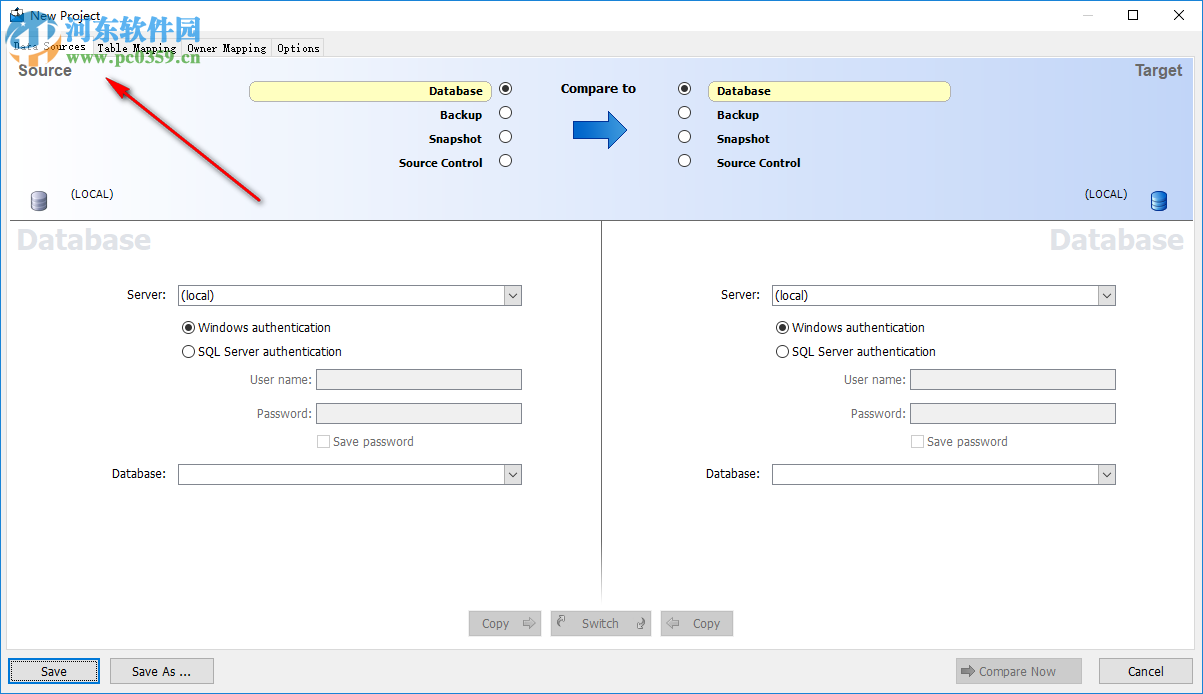Image resolution: width=1203 pixels, height=694 pixels.
Task: Select Snapshot as the source data source
Action: click(505, 136)
